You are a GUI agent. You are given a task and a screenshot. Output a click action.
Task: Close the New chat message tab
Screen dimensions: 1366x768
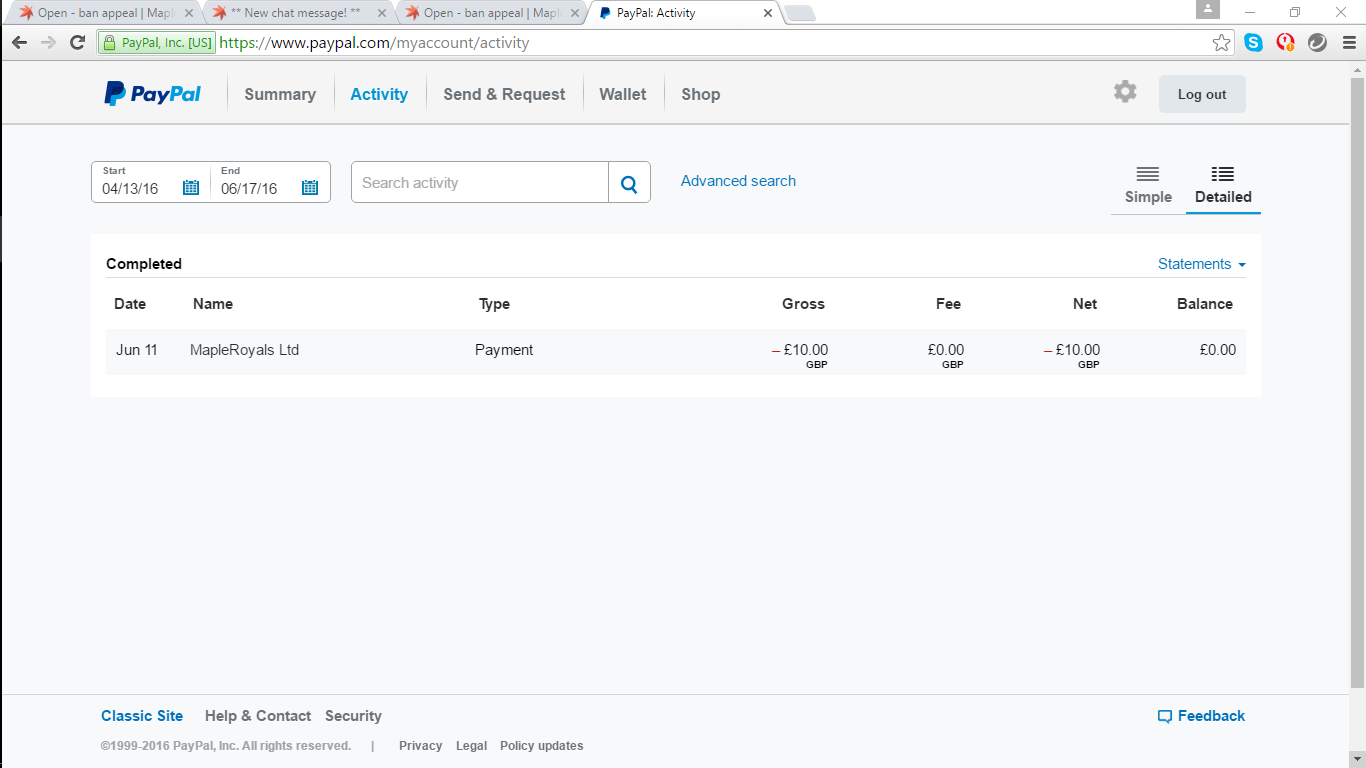382,14
